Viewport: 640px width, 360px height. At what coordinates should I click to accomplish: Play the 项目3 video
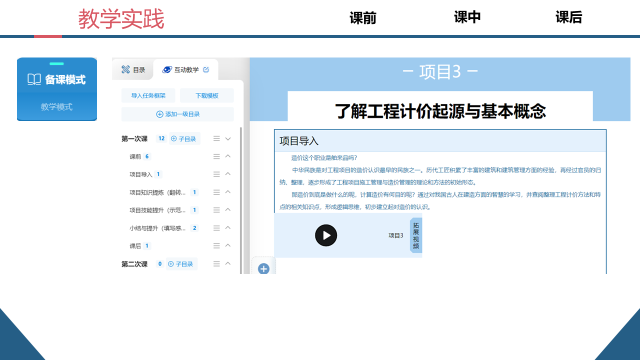point(326,236)
